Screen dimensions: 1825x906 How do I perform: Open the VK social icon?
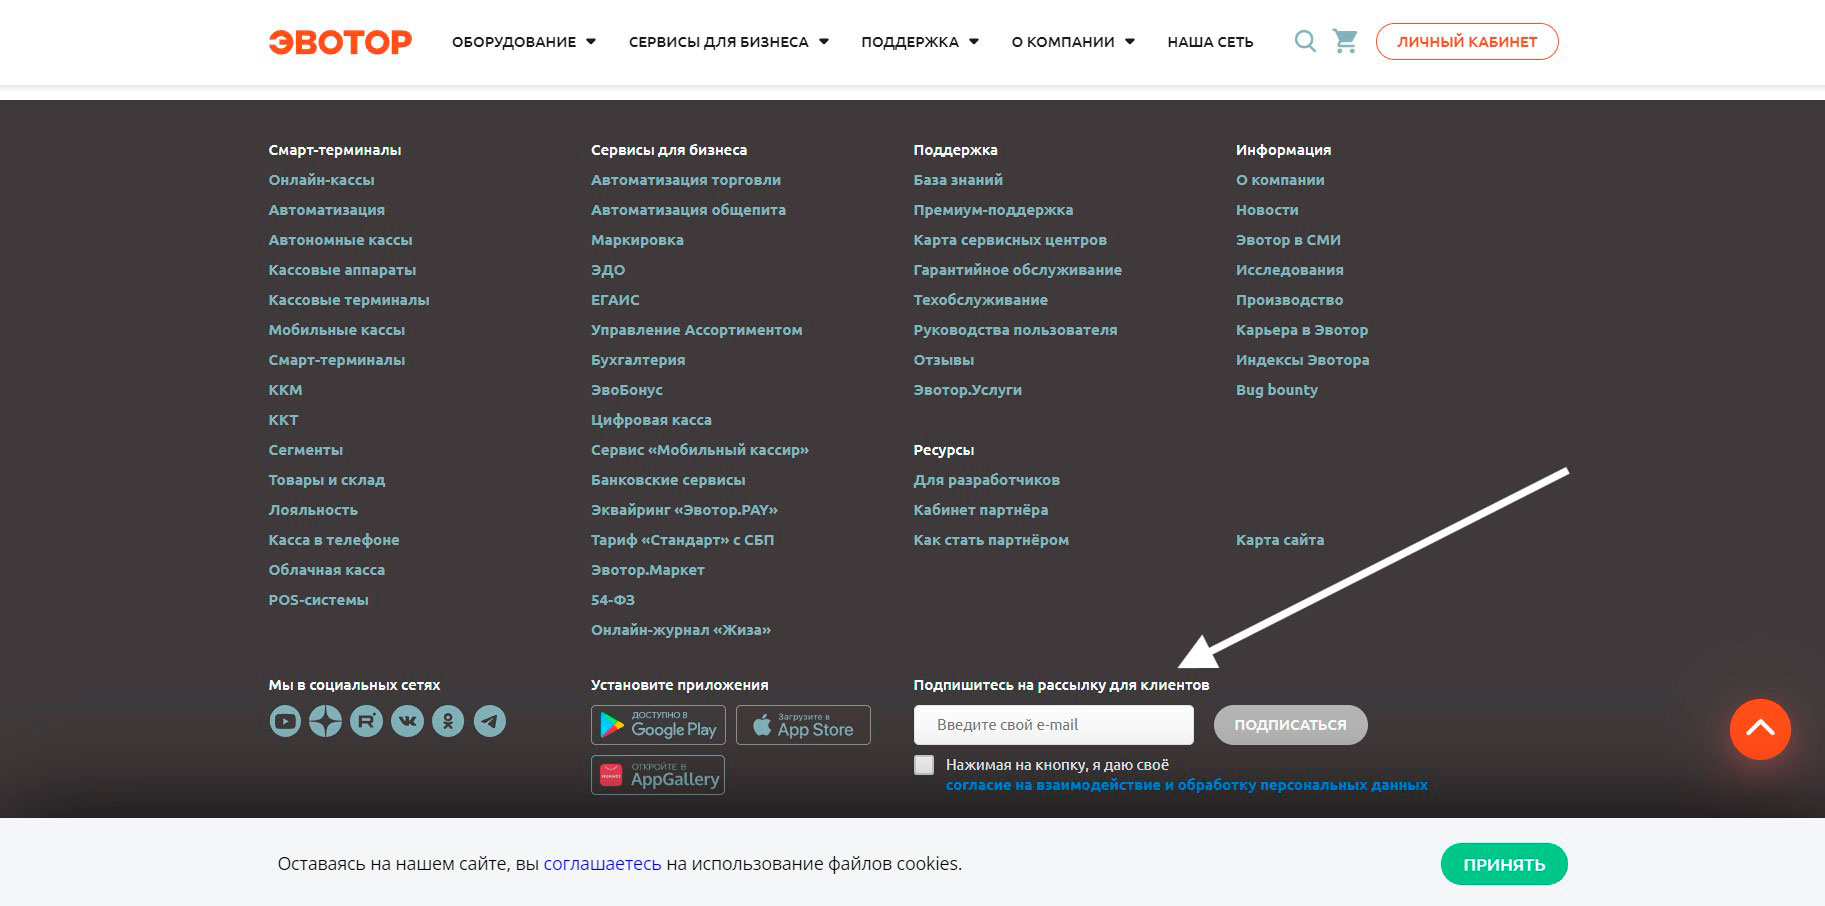408,721
